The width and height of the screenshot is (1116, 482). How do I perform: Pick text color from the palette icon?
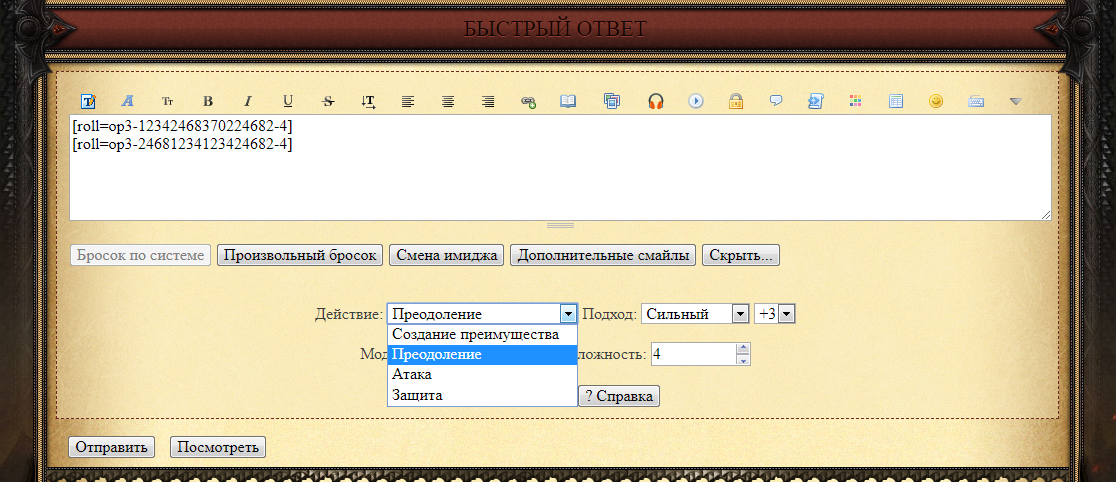pos(855,101)
